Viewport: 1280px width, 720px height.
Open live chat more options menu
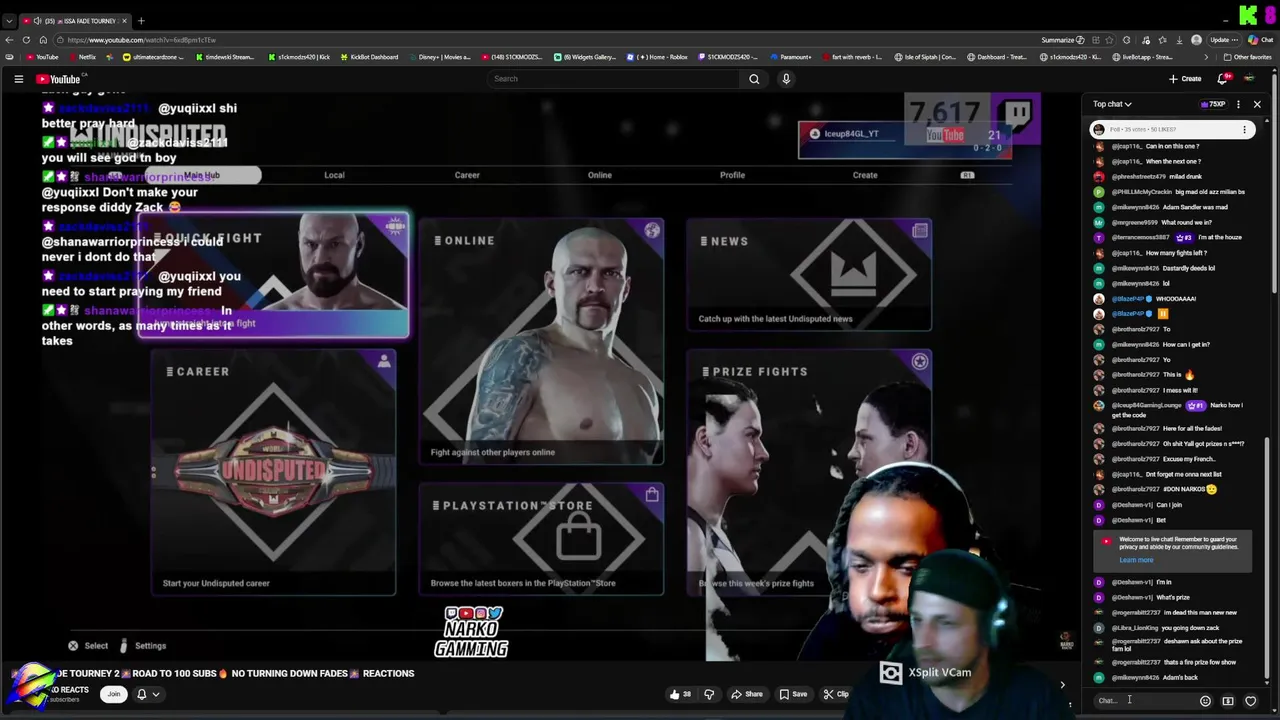[x=1238, y=104]
